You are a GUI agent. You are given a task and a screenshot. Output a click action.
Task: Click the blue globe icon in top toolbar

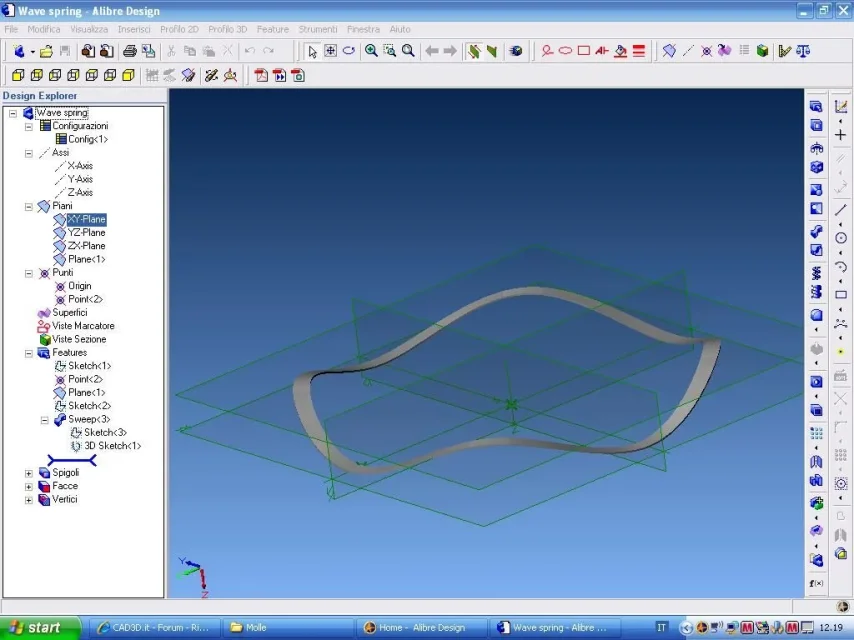516,51
